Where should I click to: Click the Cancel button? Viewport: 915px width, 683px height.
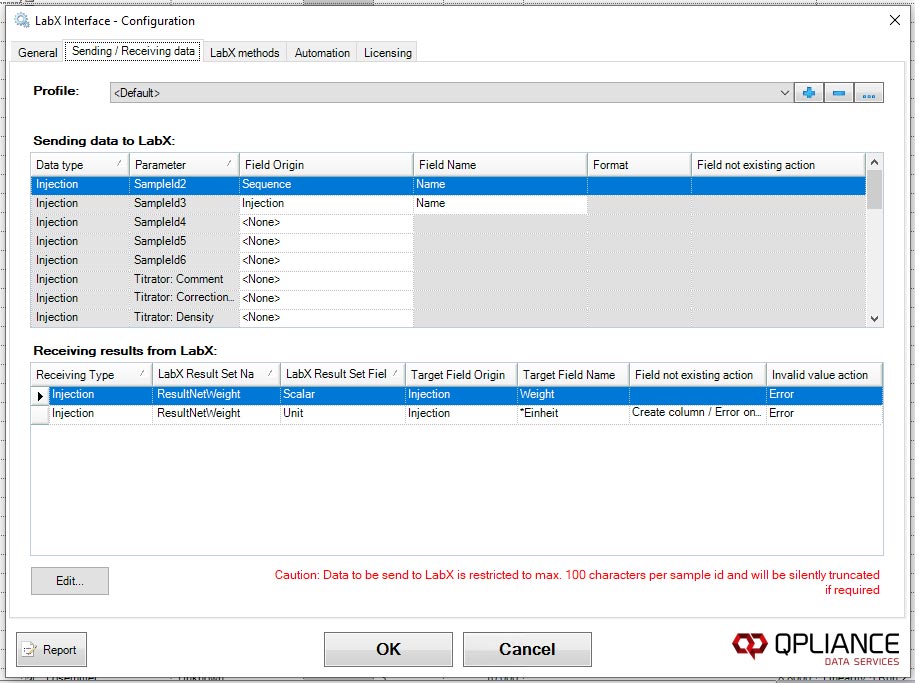coord(527,649)
